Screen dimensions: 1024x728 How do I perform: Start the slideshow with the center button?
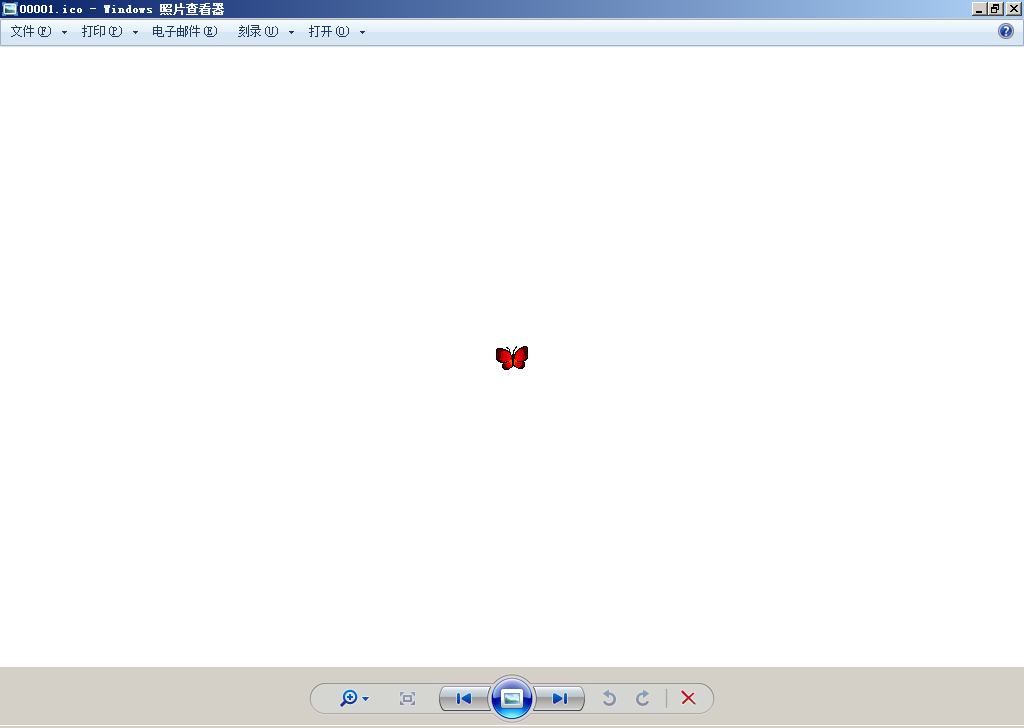click(512, 698)
